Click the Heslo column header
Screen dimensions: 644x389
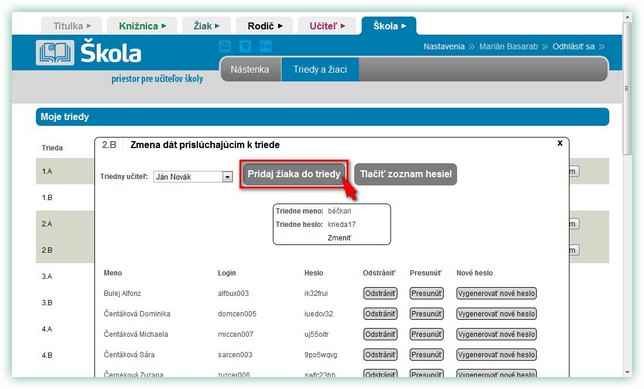[314, 273]
